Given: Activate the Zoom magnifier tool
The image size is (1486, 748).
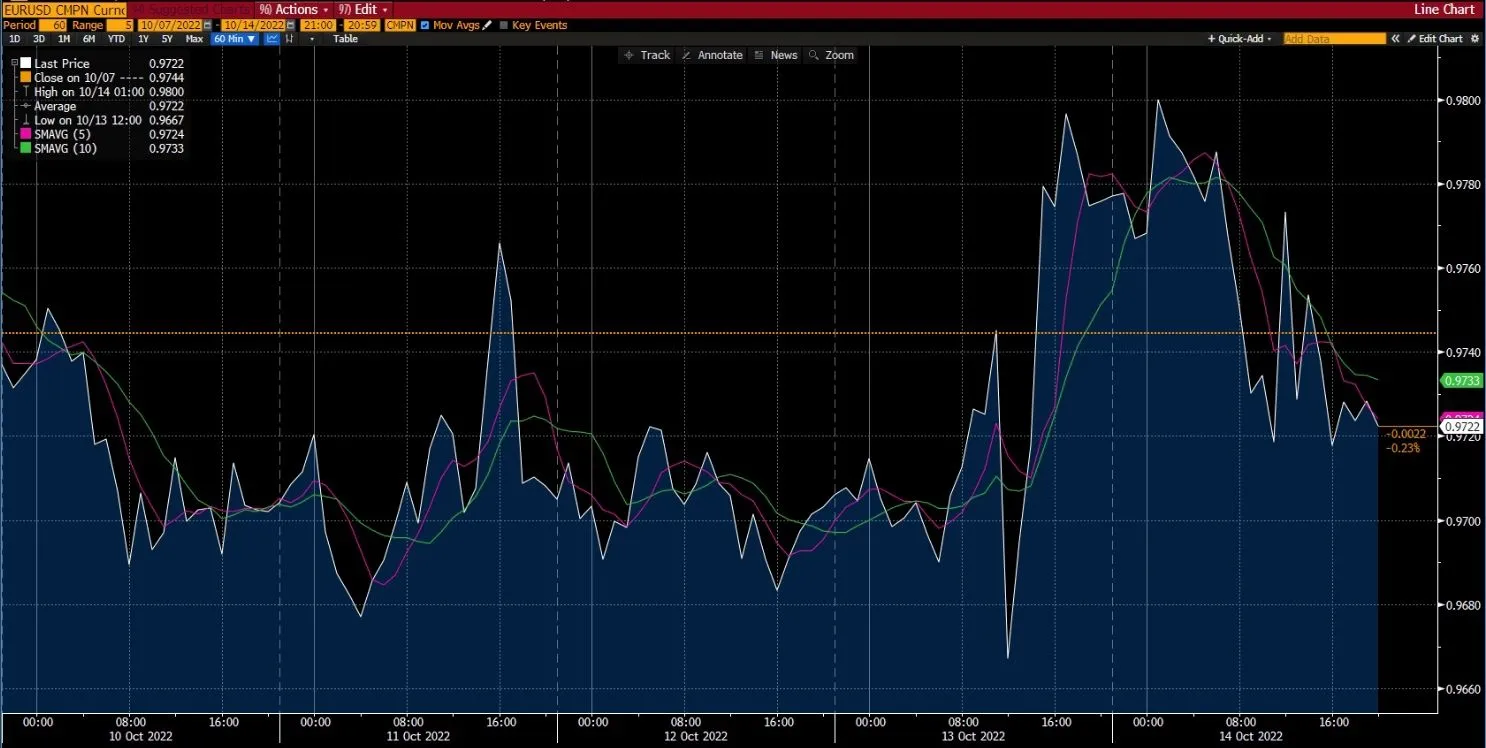Looking at the screenshot, I should 838,55.
